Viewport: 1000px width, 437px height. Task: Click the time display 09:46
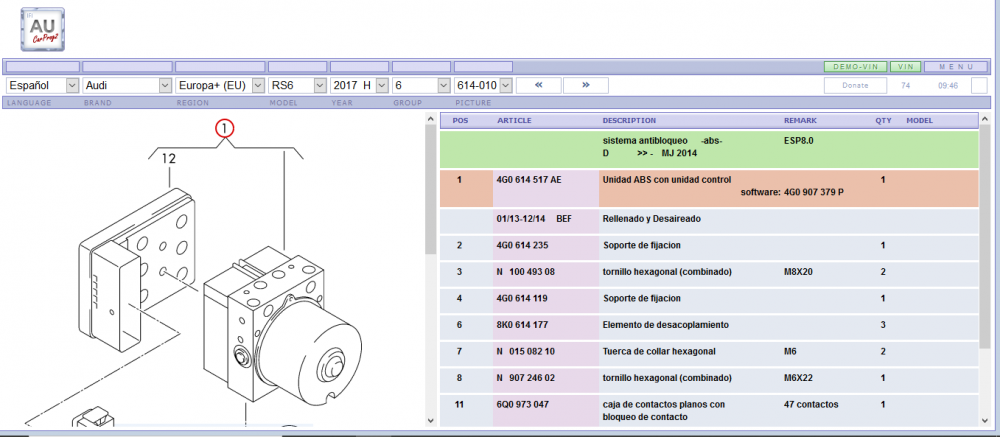click(948, 85)
